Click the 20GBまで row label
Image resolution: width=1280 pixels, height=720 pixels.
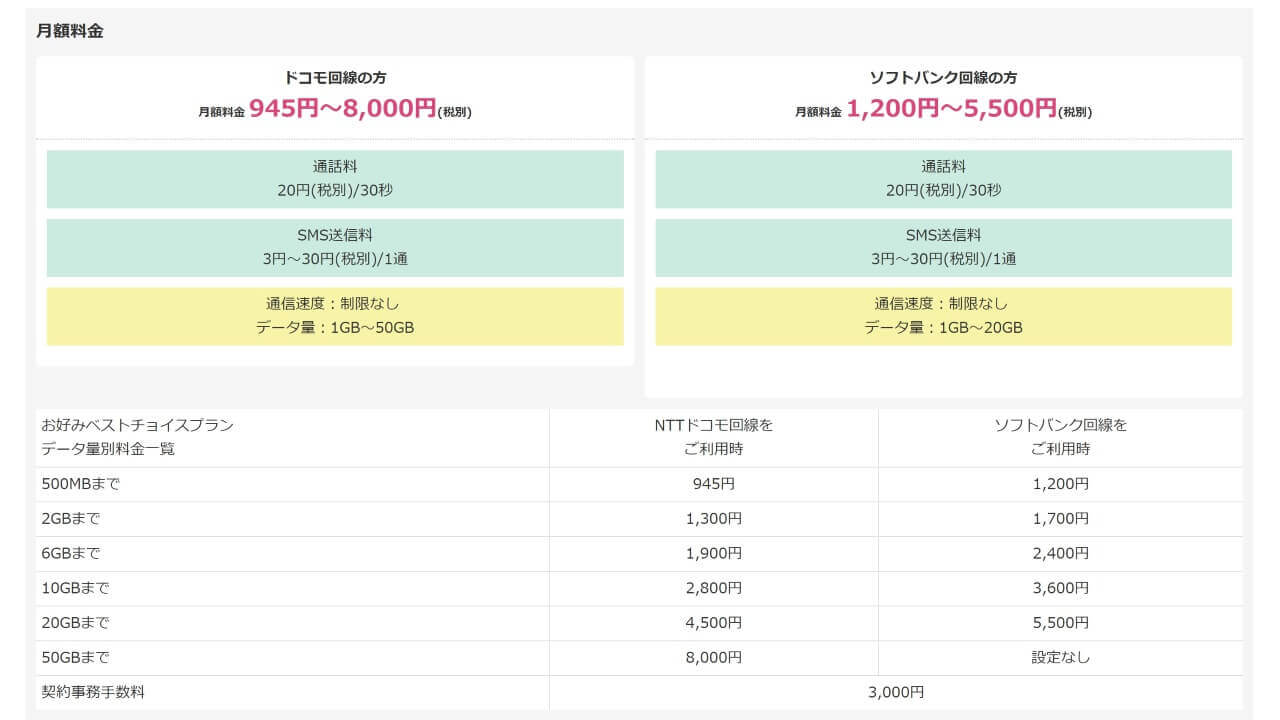(x=75, y=623)
